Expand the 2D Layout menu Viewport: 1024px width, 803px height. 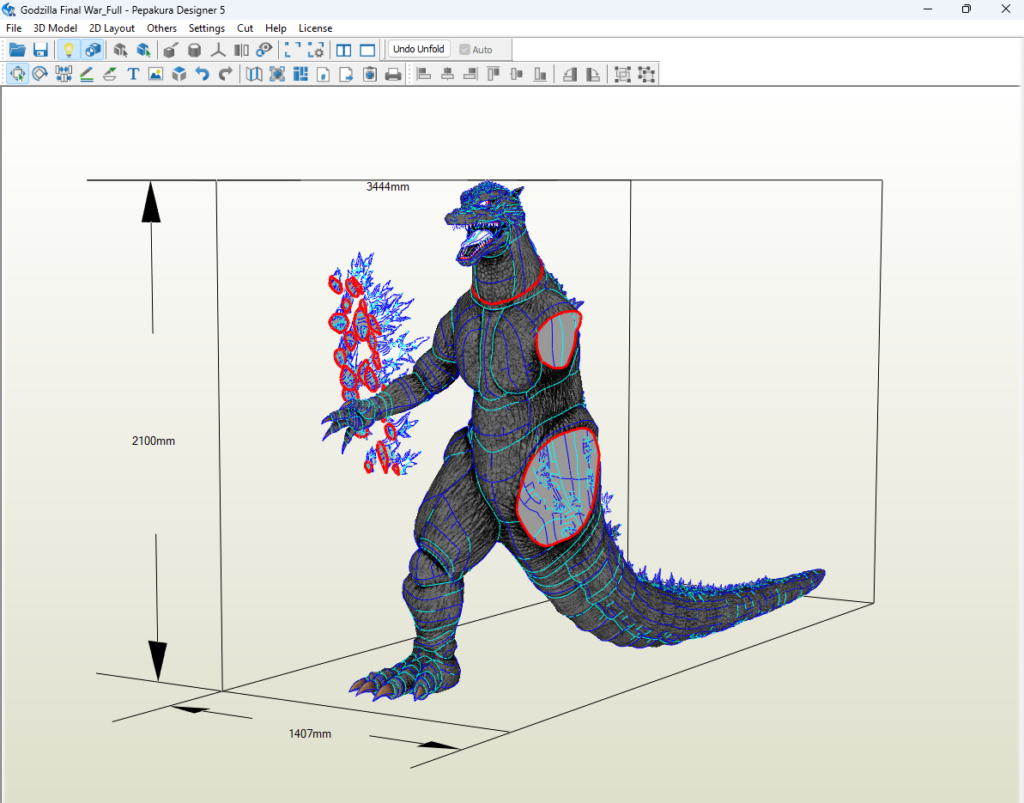click(x=112, y=28)
